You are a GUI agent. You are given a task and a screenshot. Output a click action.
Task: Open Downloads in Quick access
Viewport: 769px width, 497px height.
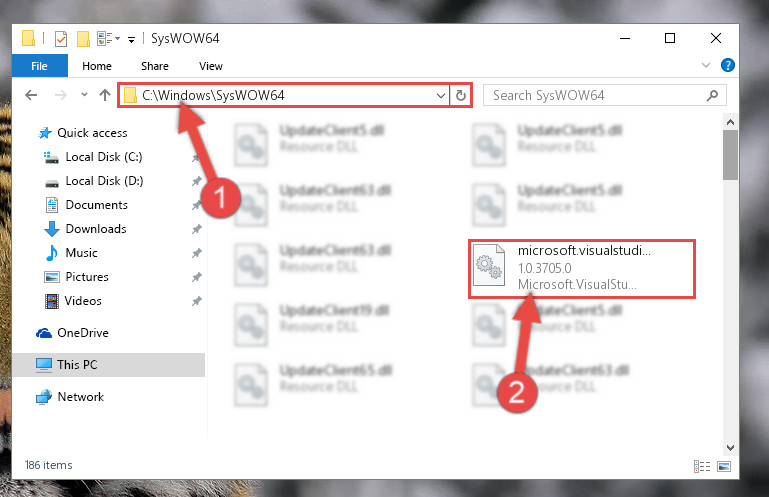point(96,229)
